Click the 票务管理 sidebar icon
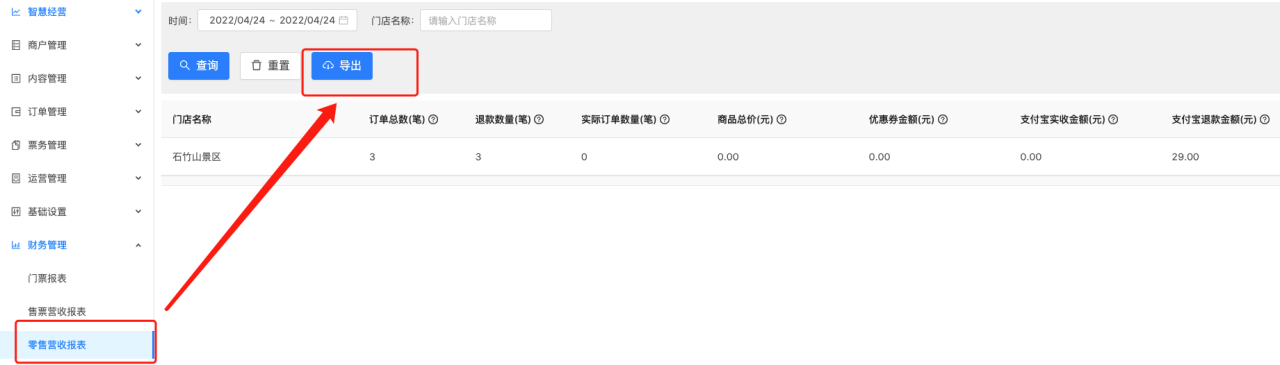Image resolution: width=1280 pixels, height=365 pixels. (x=15, y=145)
